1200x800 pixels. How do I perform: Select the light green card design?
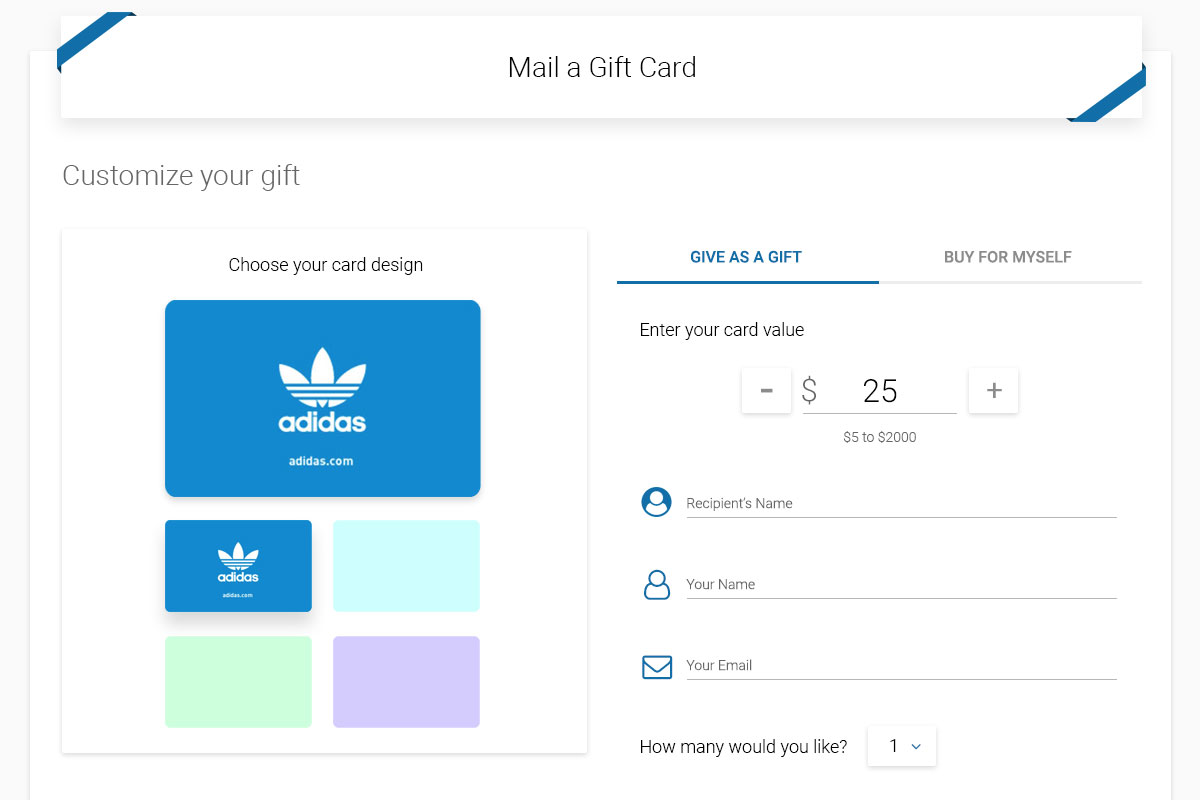[x=238, y=682]
